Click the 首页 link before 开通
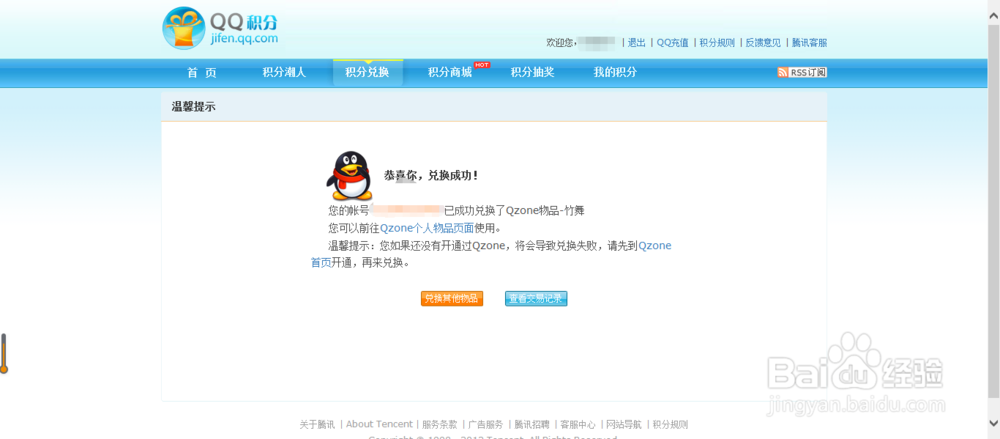The width and height of the screenshot is (1000, 439). (x=321, y=263)
